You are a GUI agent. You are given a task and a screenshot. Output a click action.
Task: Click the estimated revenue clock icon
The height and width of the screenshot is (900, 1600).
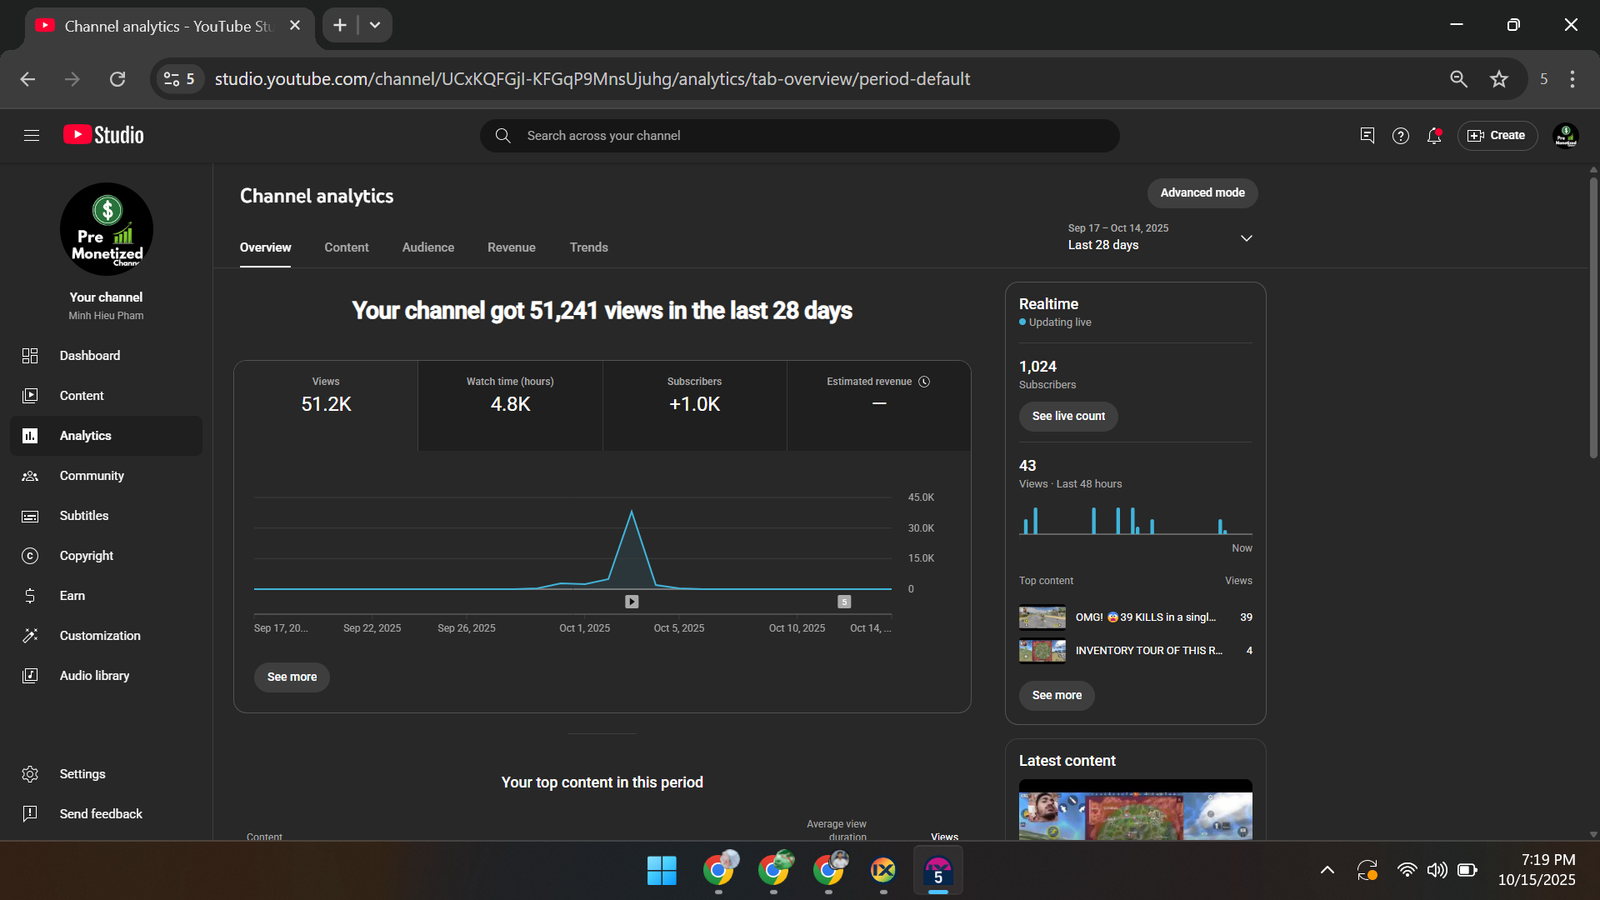[x=924, y=382]
